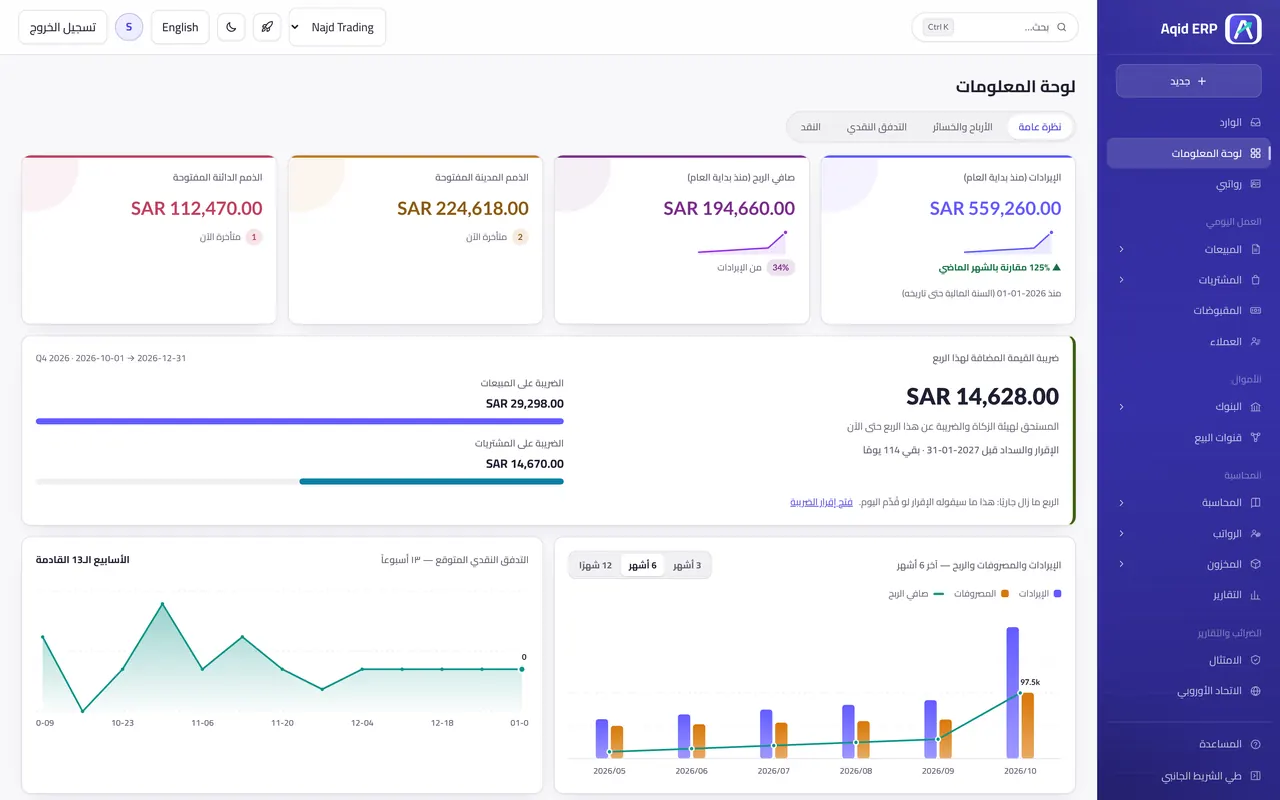
Task: Expand the الرواتب submenu chevron
Action: (1121, 533)
